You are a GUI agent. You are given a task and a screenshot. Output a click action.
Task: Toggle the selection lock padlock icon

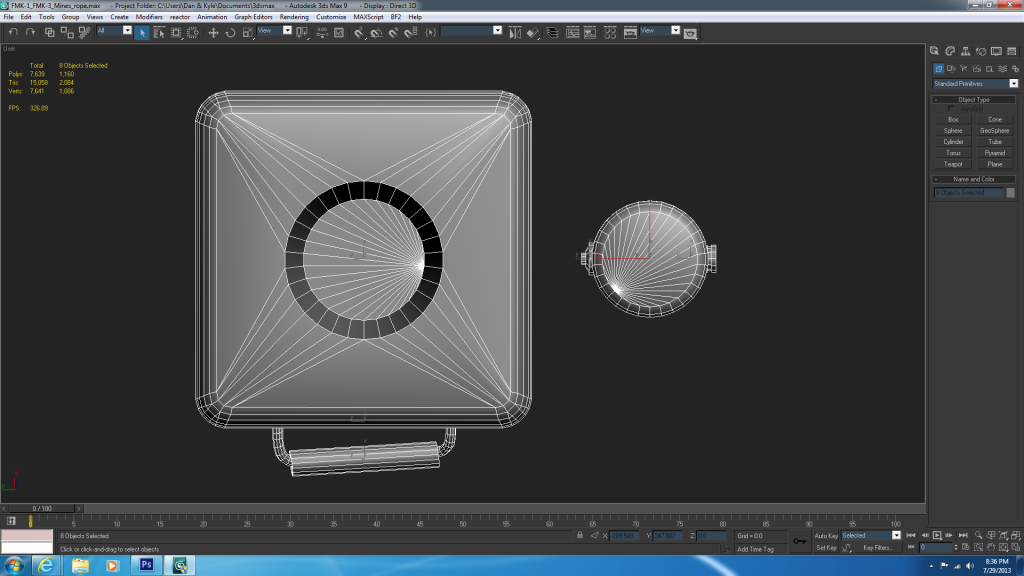point(580,536)
